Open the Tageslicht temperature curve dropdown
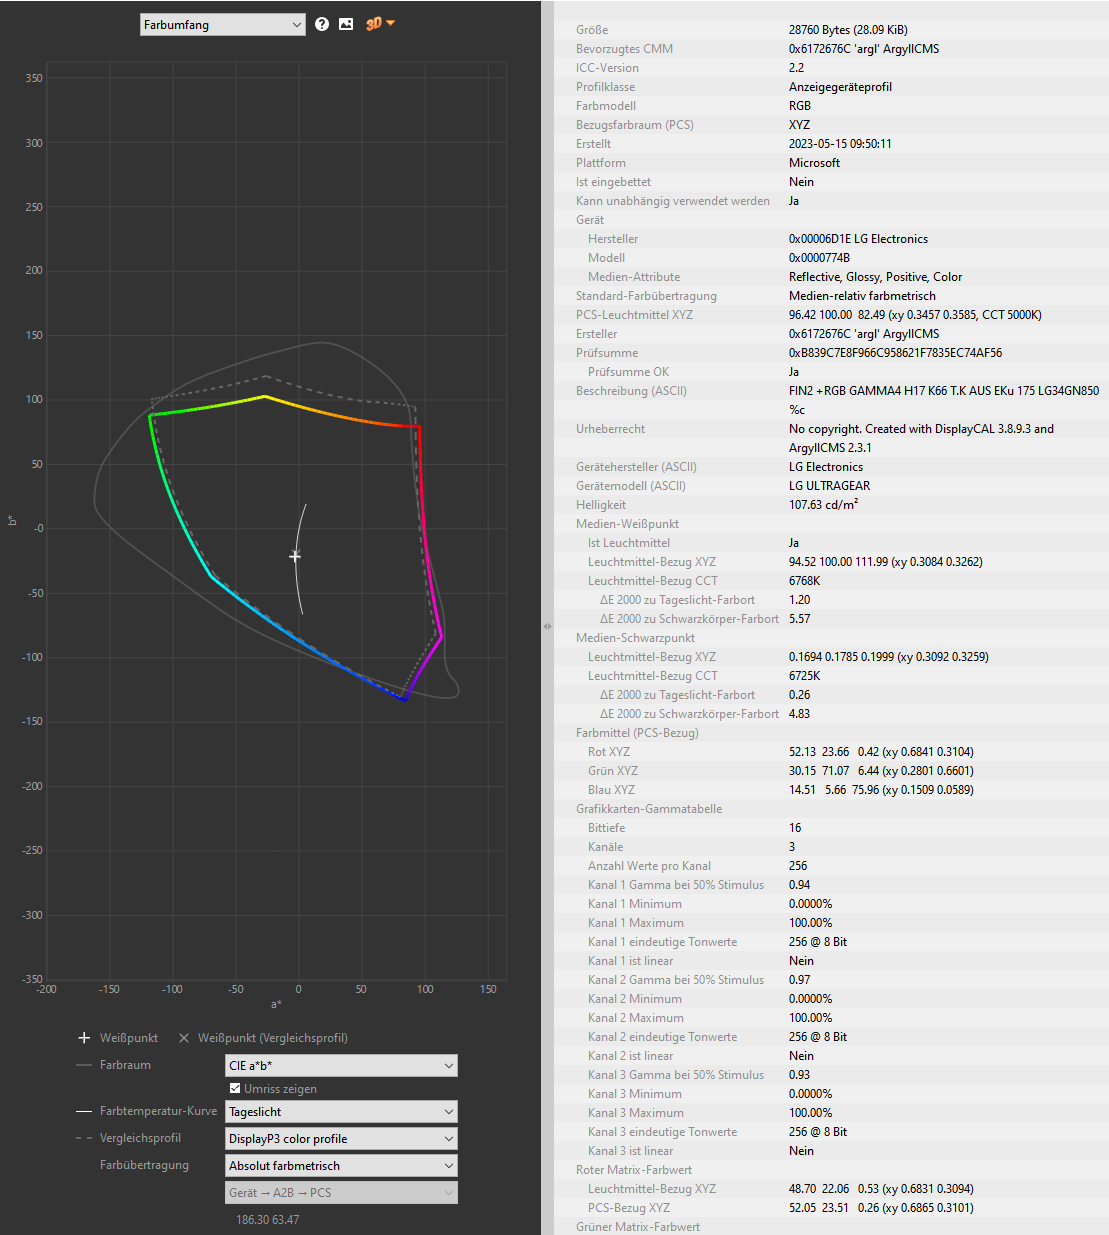 341,1112
